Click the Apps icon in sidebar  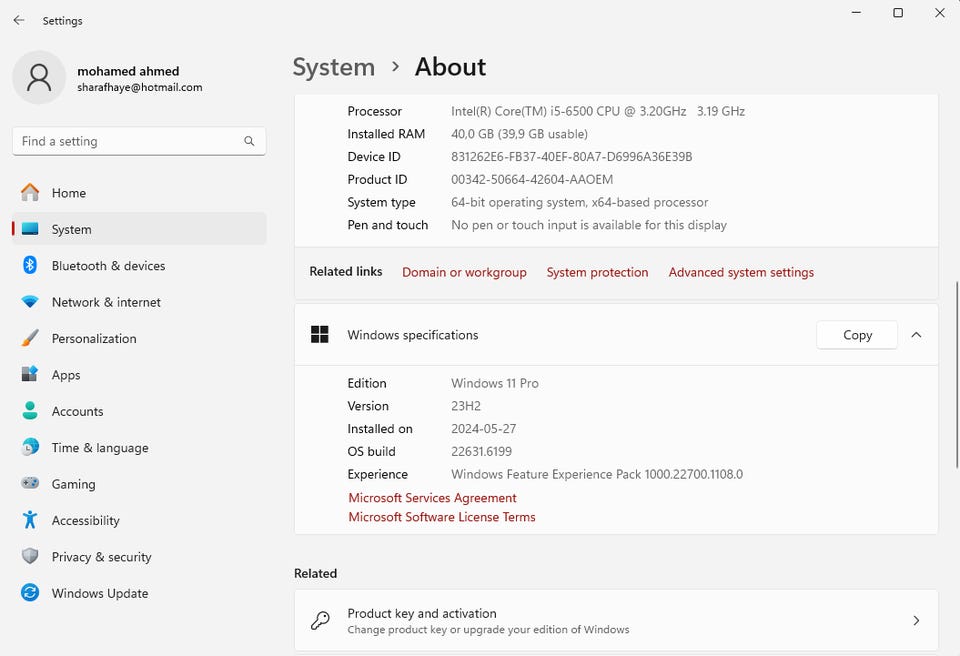click(x=29, y=374)
